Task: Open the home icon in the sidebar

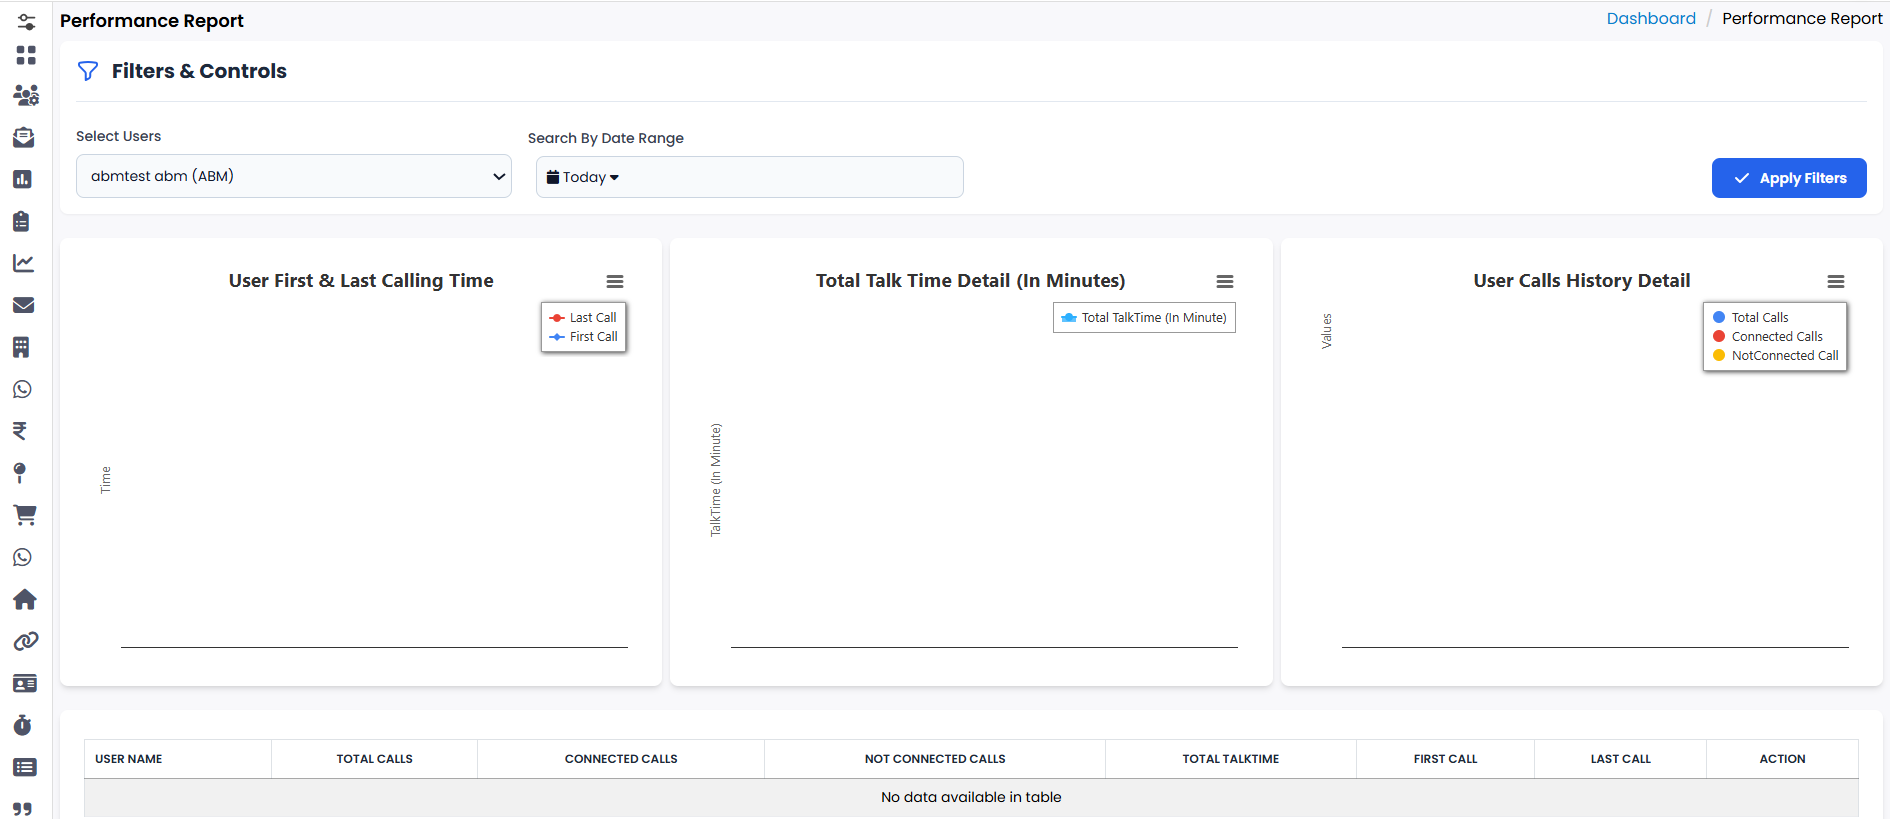Action: pyautogui.click(x=24, y=599)
